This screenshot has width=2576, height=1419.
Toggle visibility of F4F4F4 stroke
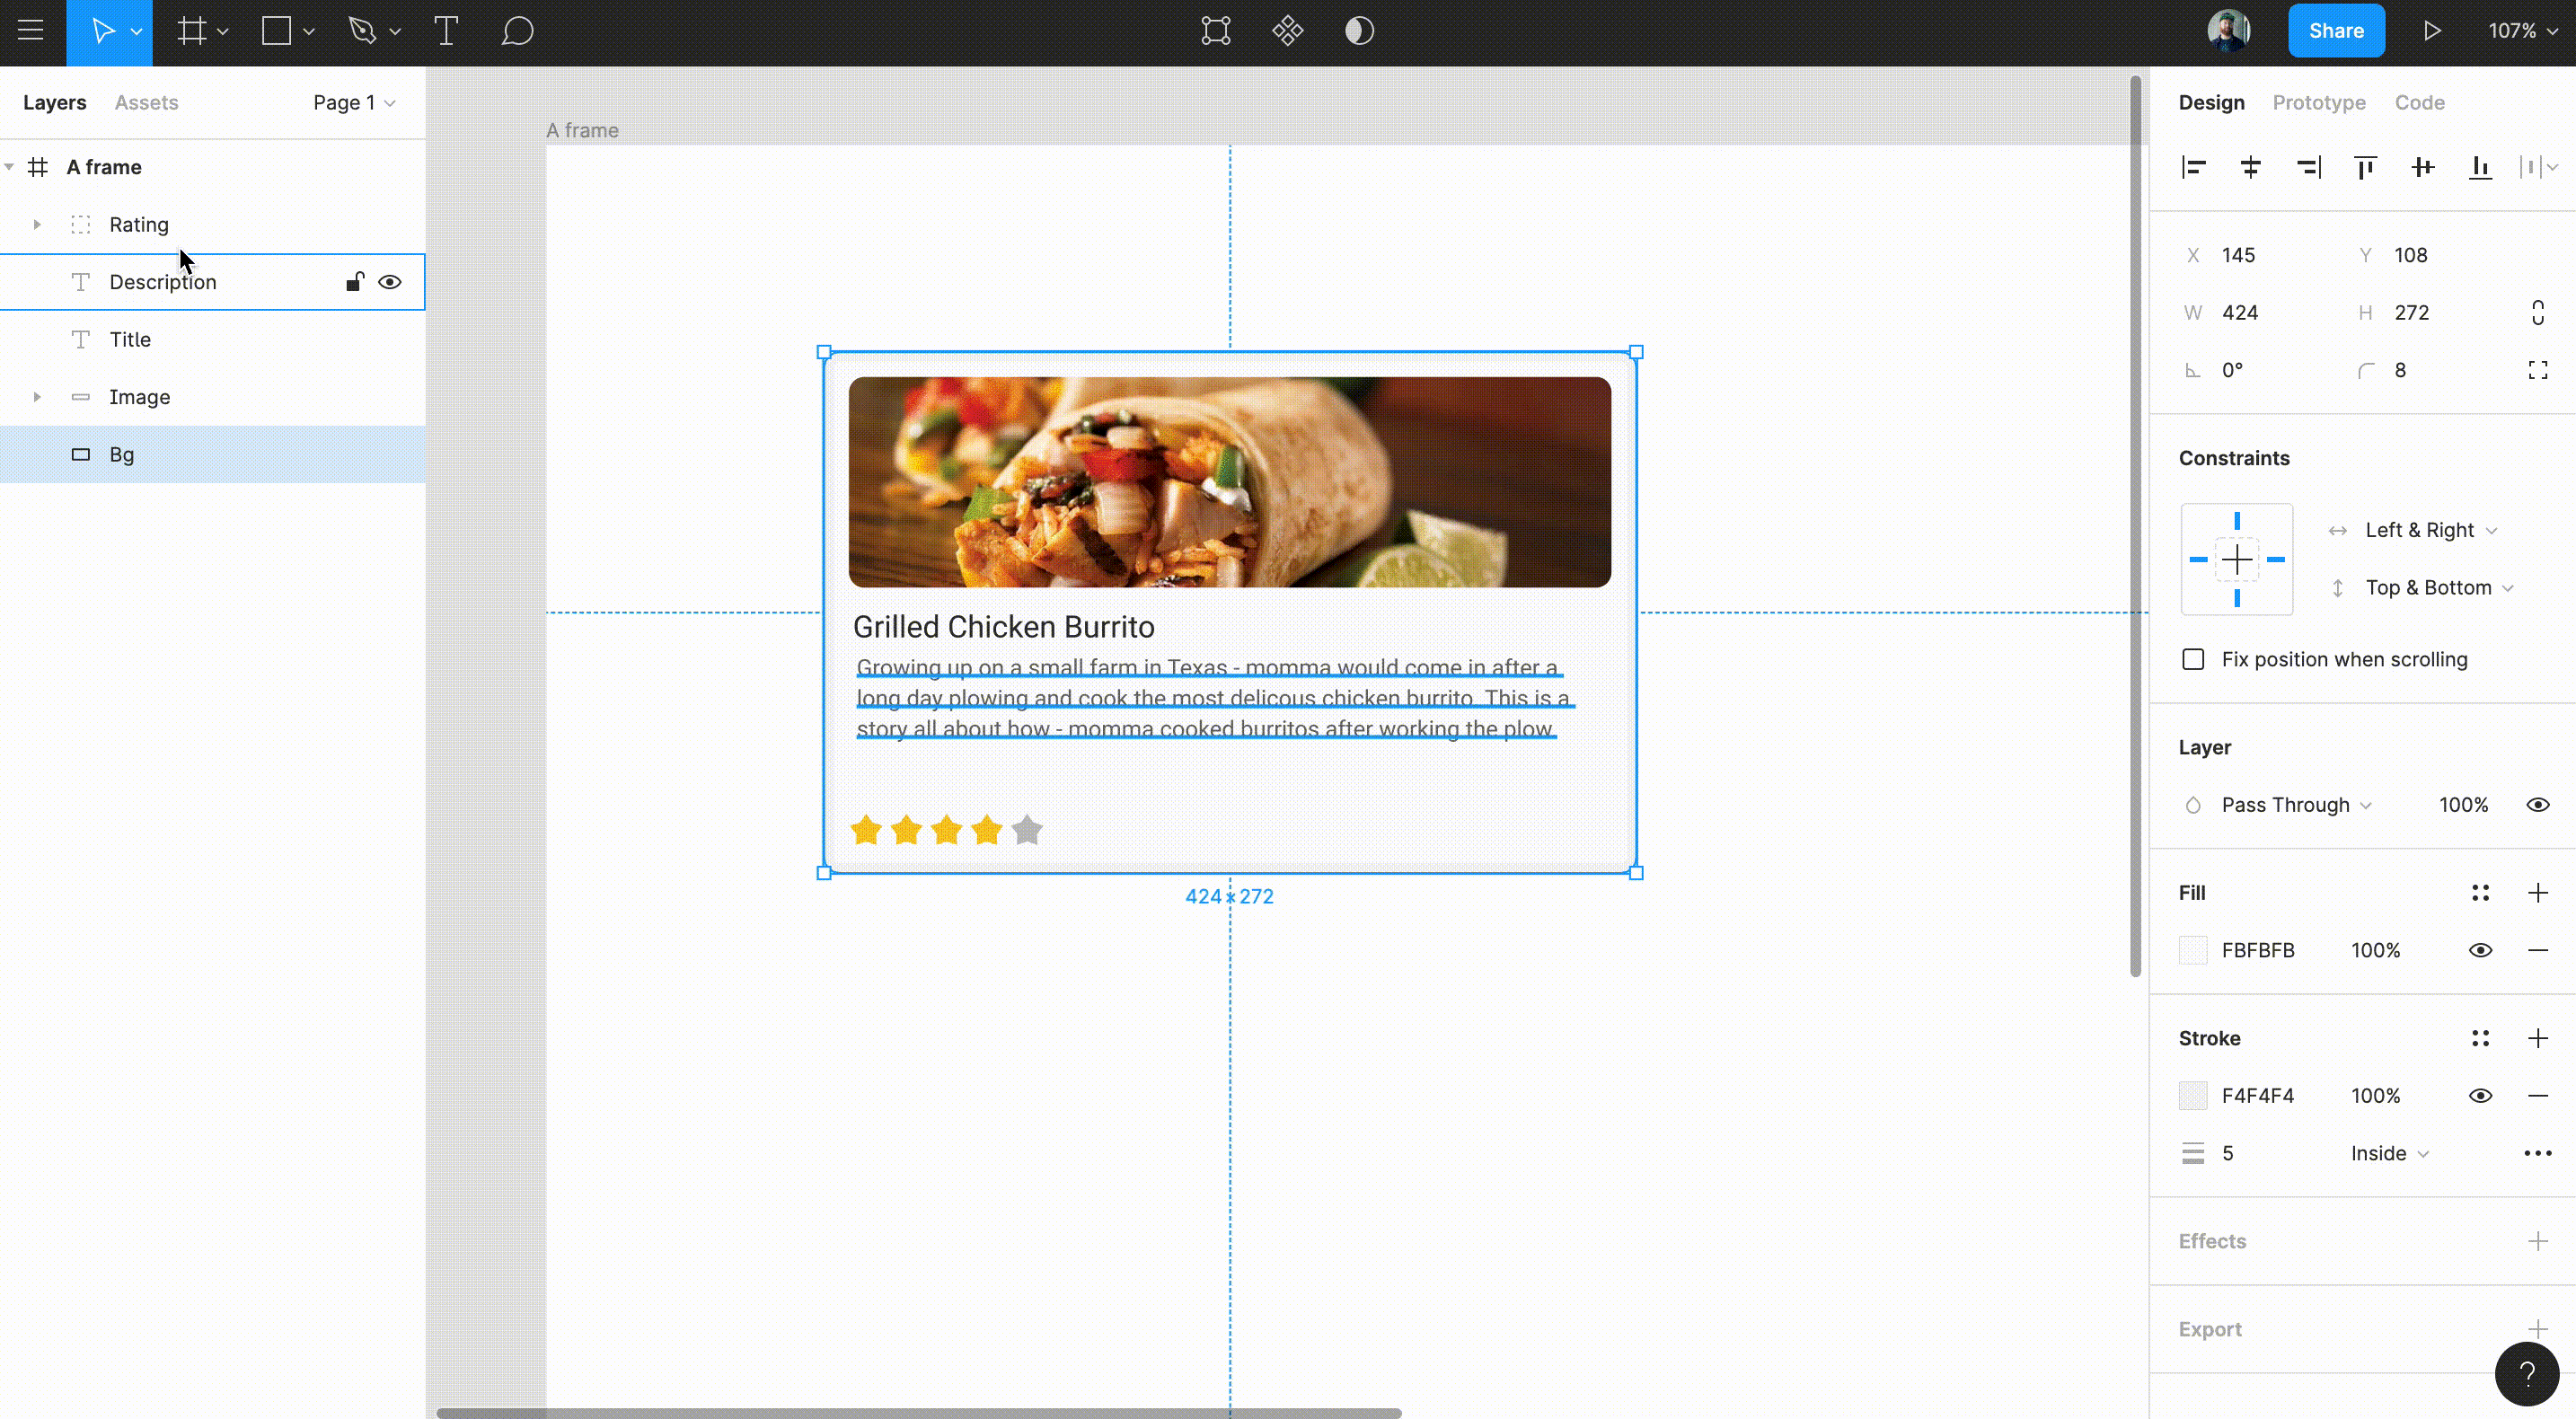point(2480,1096)
